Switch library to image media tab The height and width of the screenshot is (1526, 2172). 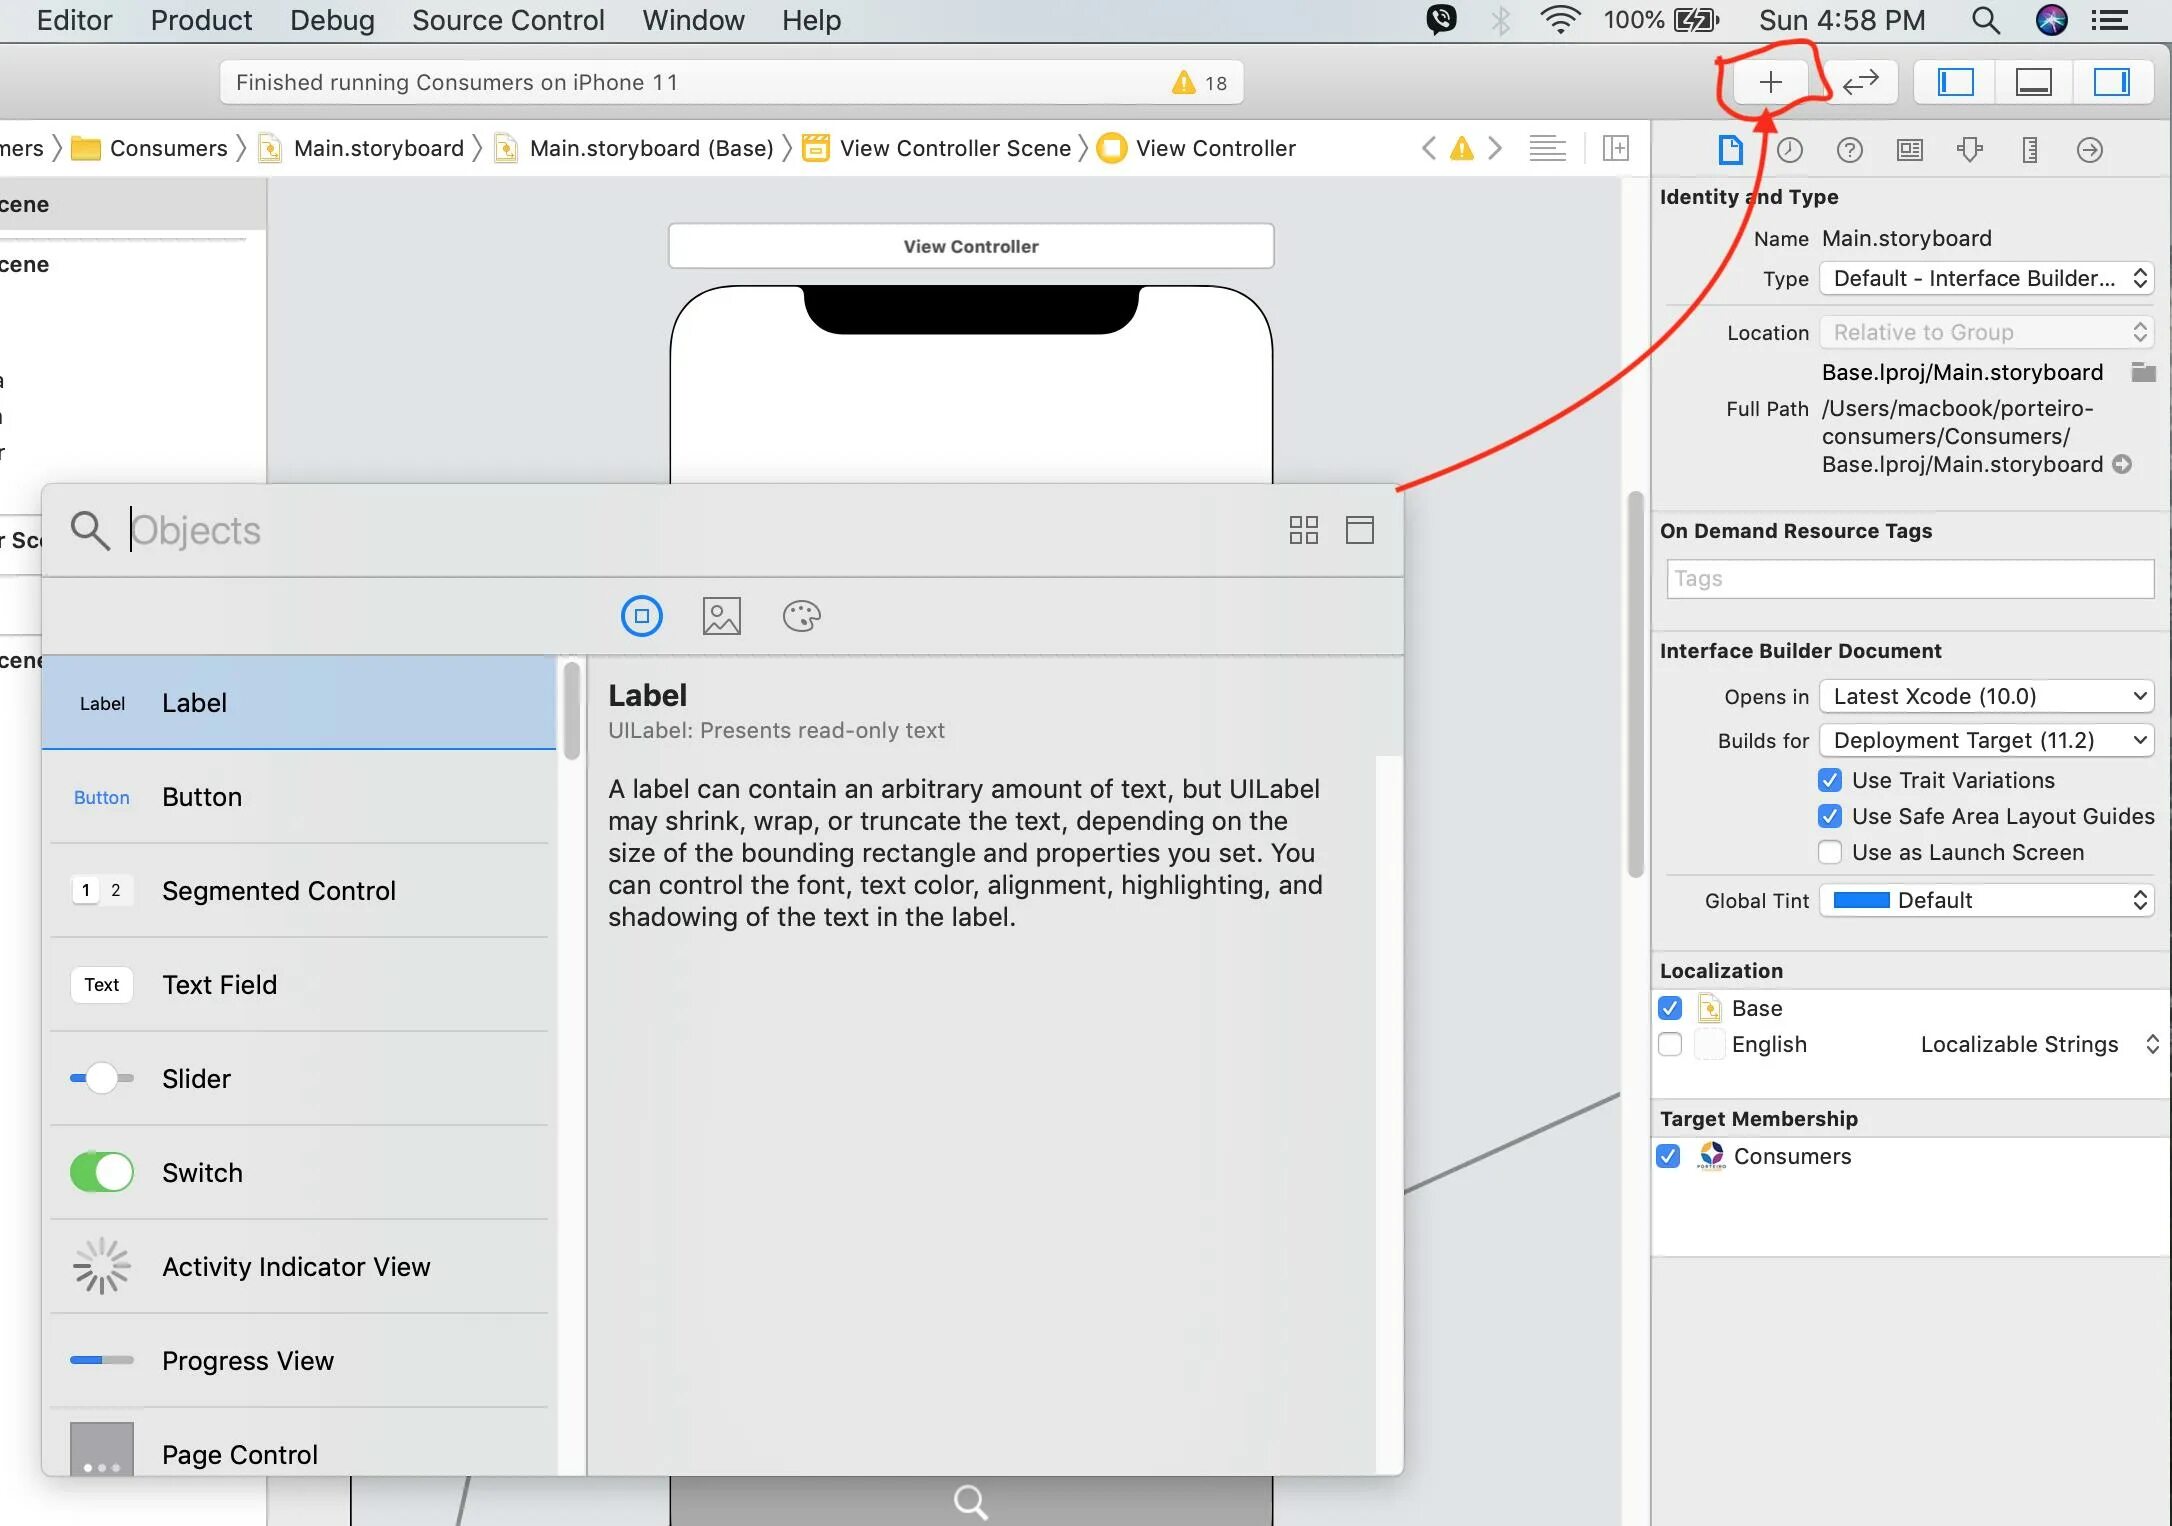721,616
